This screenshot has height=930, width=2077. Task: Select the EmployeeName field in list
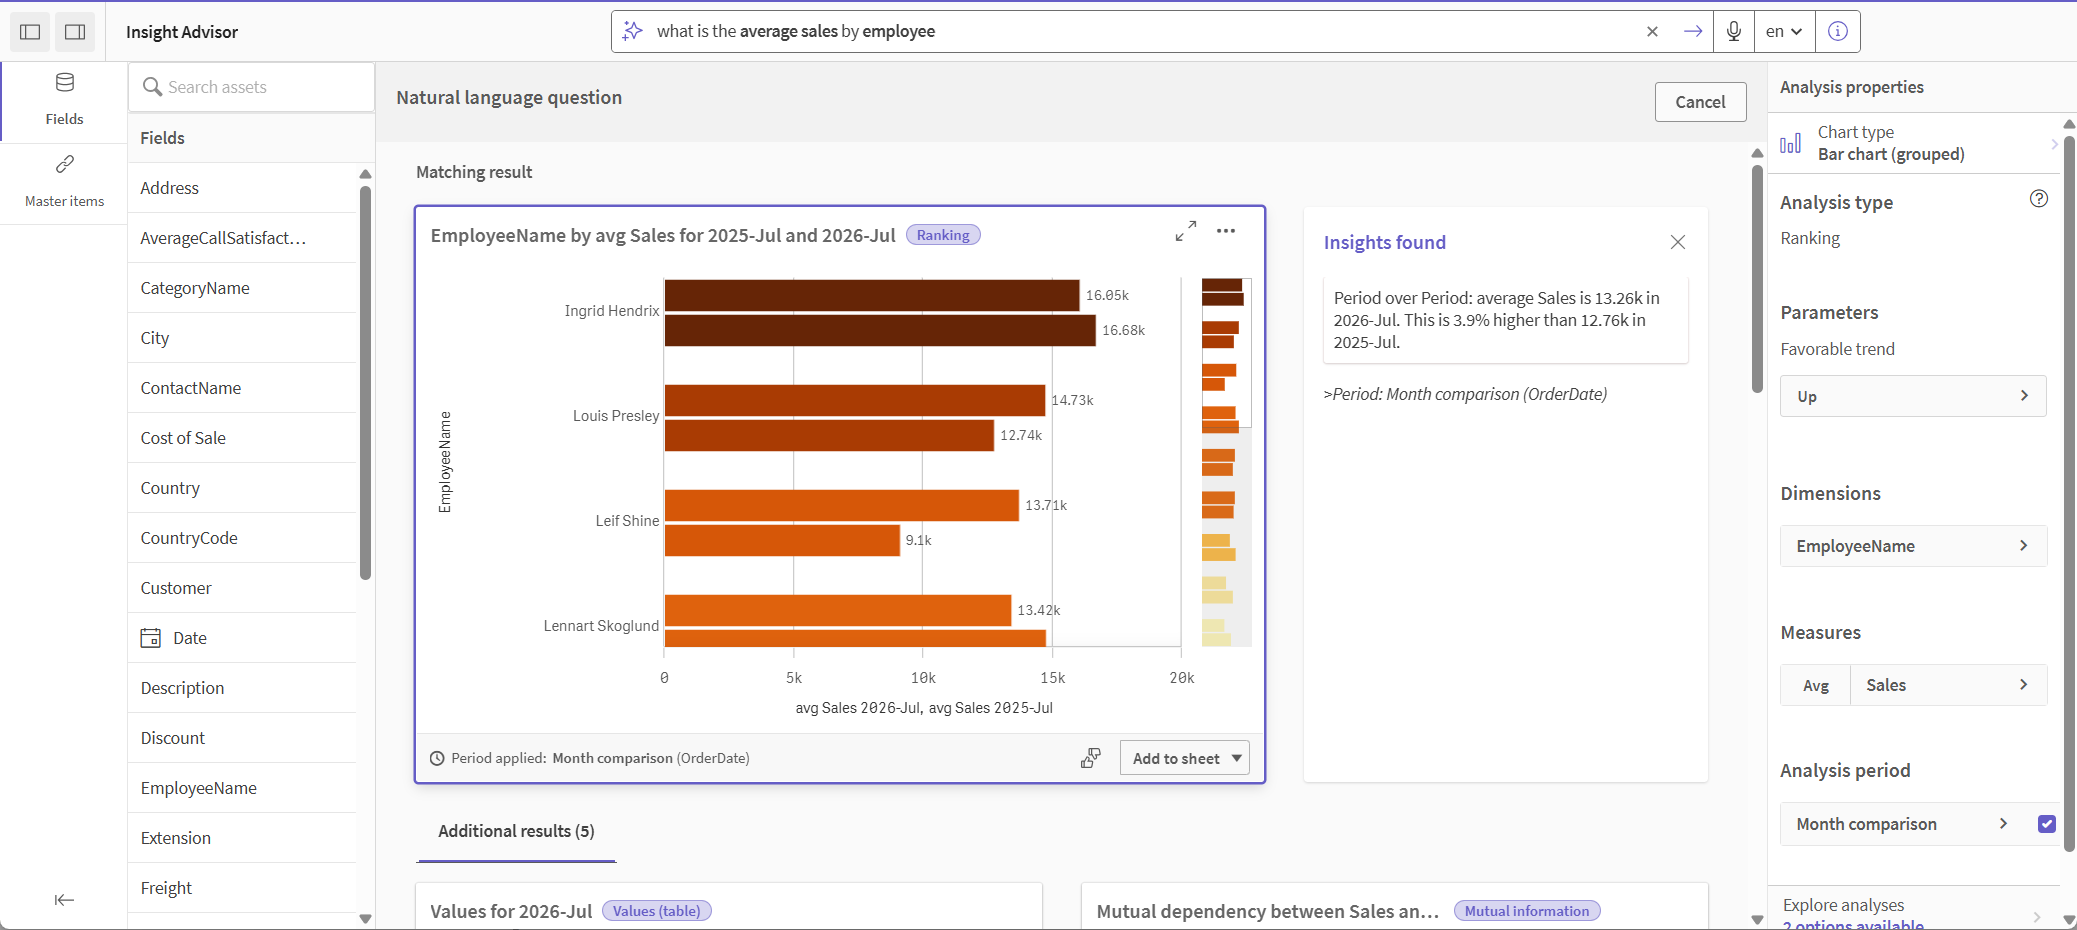pos(242,788)
